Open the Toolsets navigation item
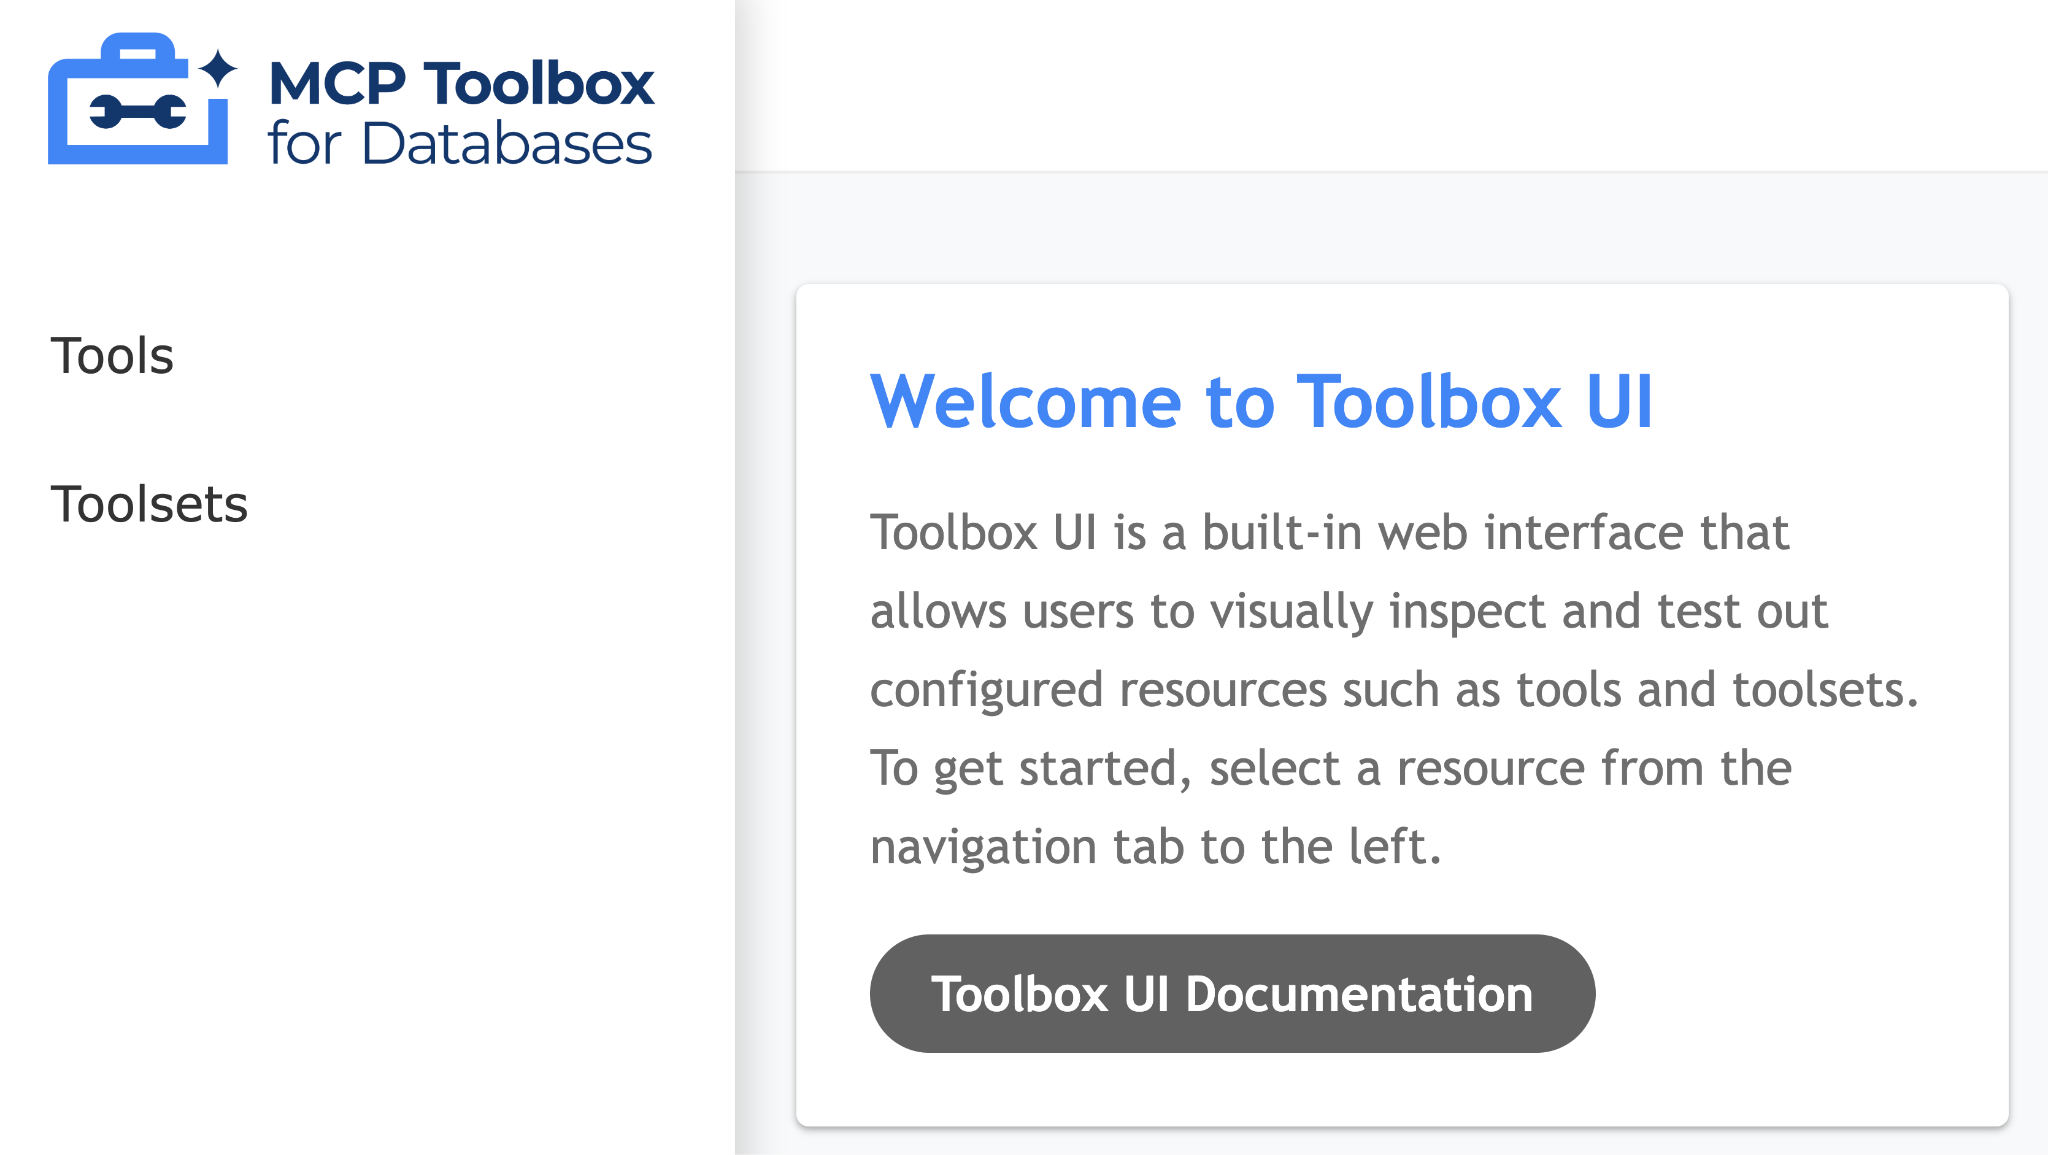Image resolution: width=2048 pixels, height=1155 pixels. tap(149, 504)
